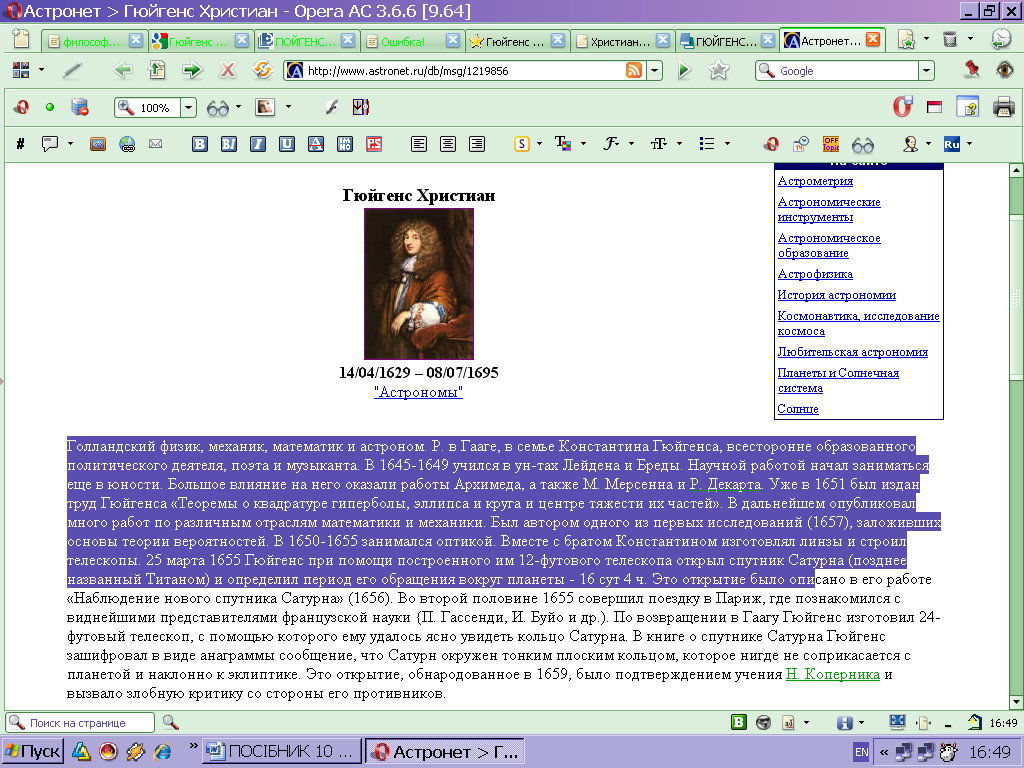Click the bold-italic BI formatting icon

(229, 144)
